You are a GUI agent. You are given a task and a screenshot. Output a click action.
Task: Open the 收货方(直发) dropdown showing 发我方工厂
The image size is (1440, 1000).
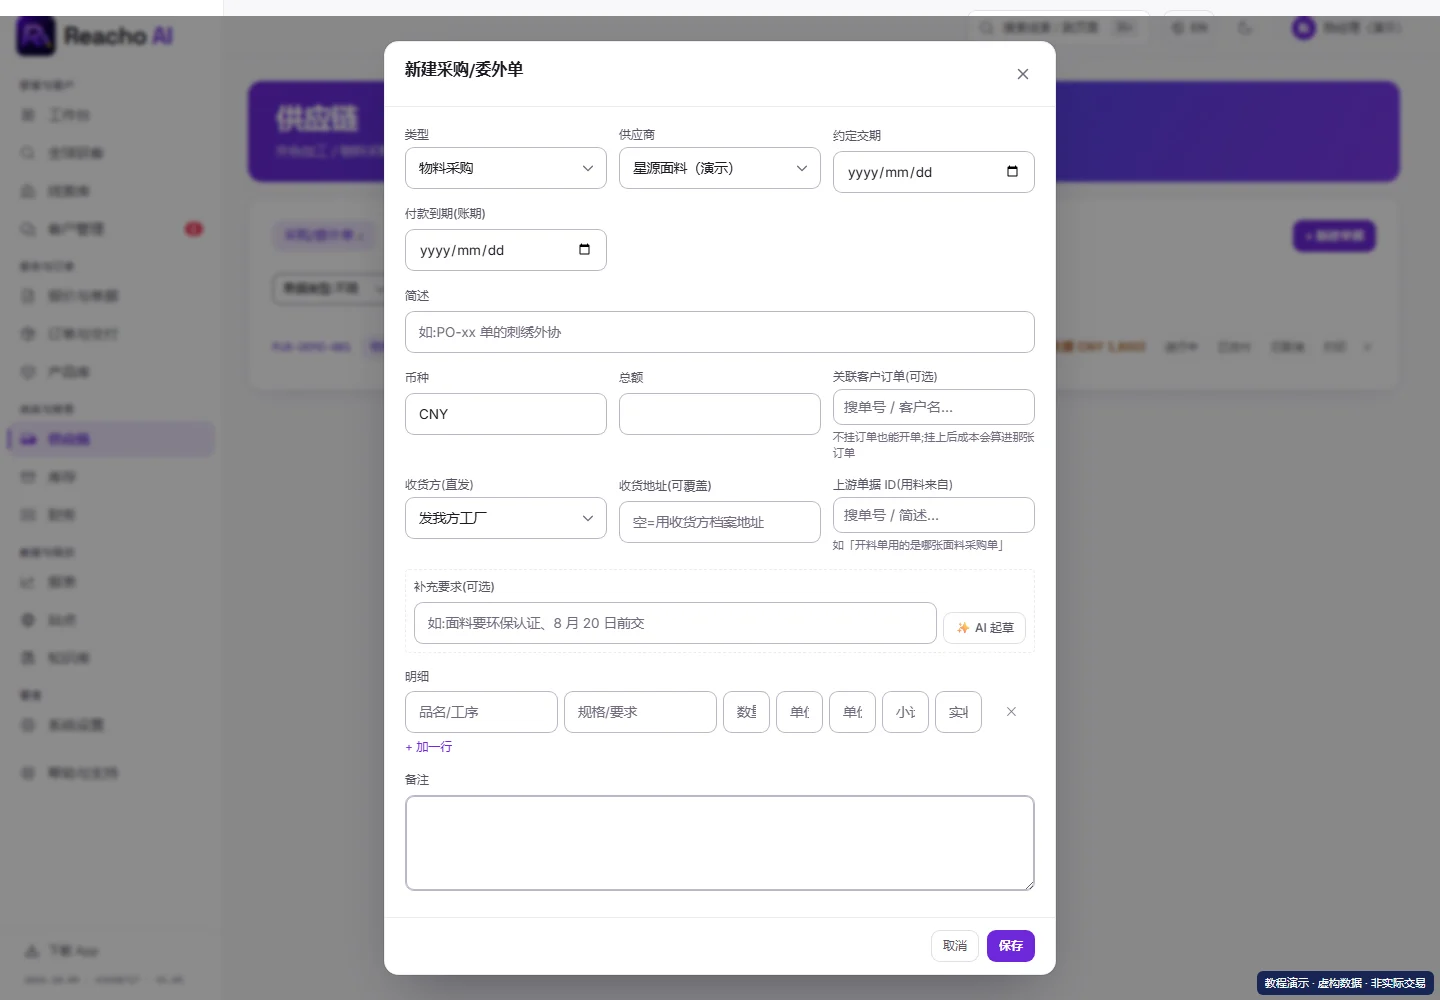coord(505,518)
